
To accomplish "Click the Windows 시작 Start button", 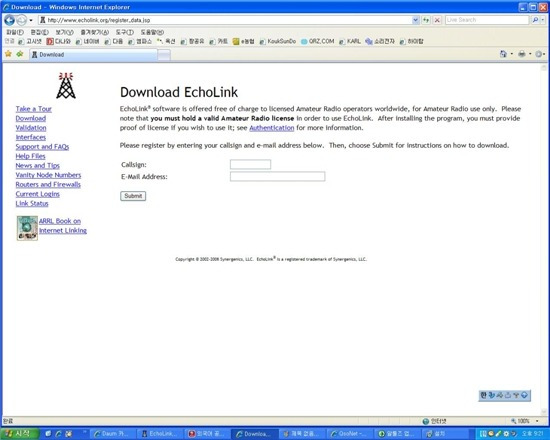I will click(20, 434).
